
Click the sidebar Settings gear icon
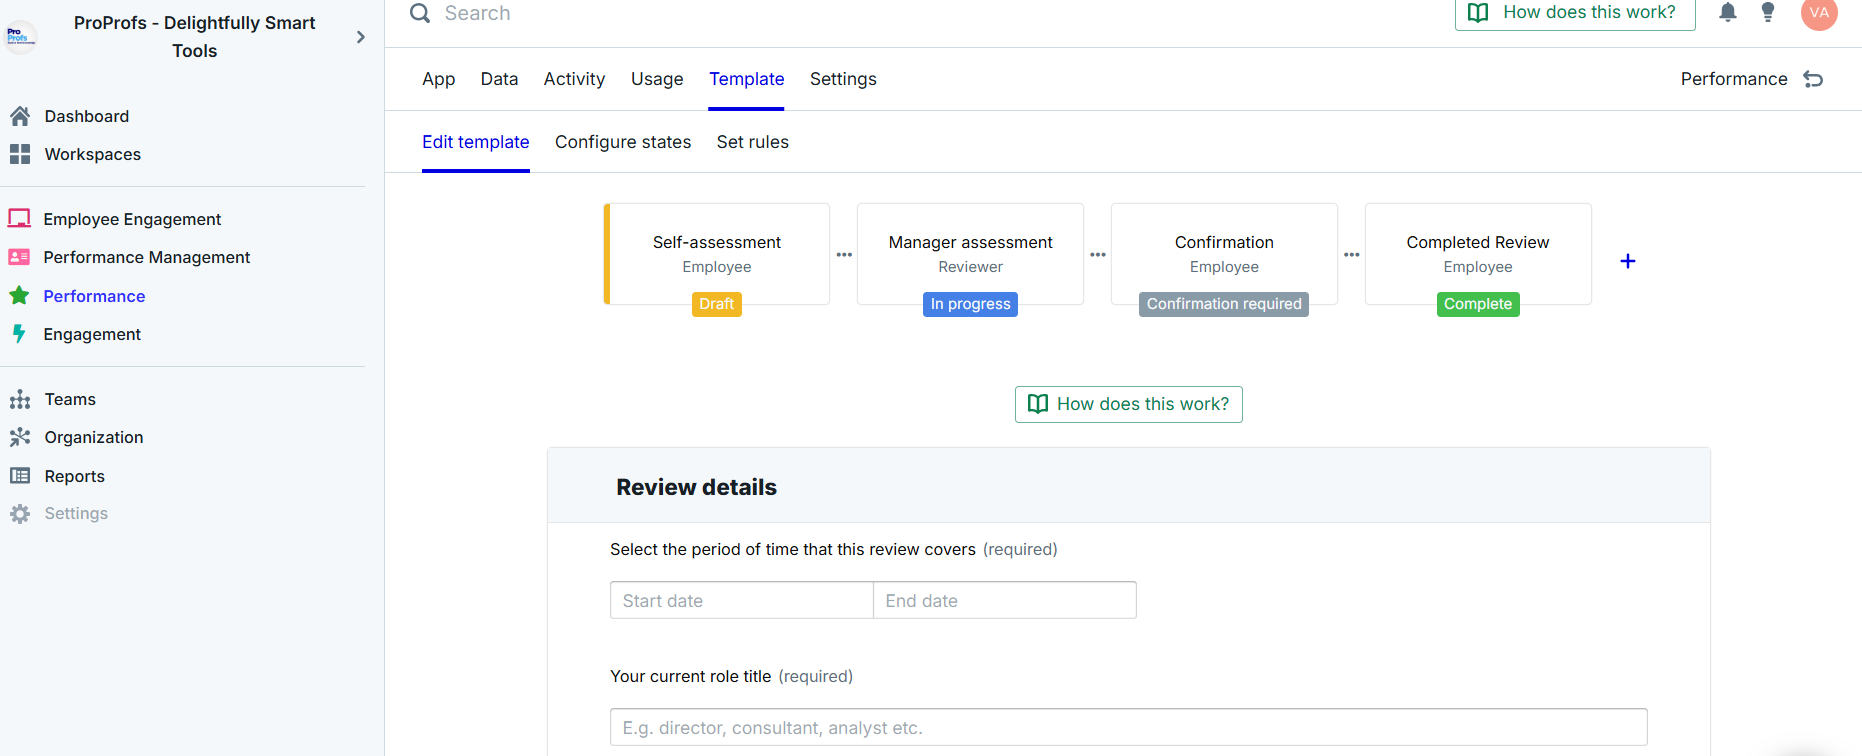(x=20, y=514)
